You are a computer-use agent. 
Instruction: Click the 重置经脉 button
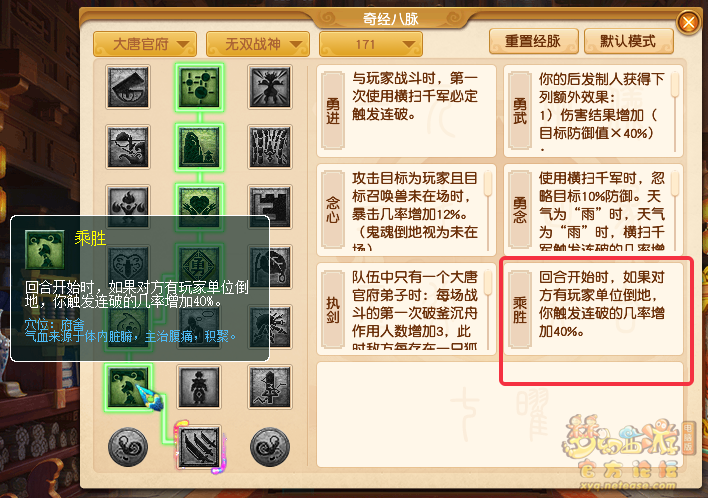point(534,42)
